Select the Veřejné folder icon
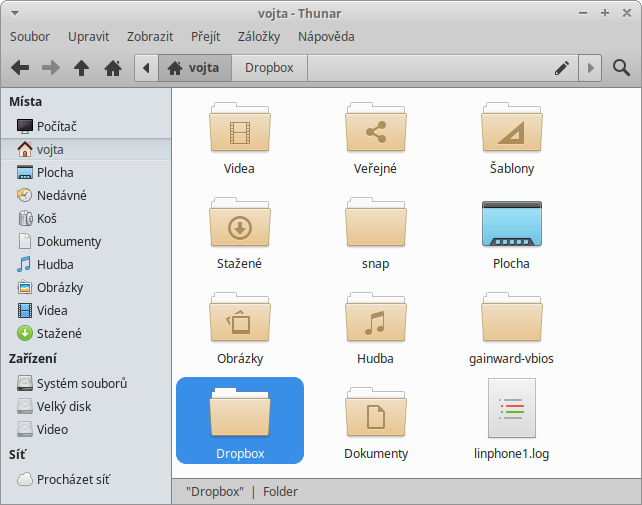Viewport: 642px width, 505px height. coord(376,128)
